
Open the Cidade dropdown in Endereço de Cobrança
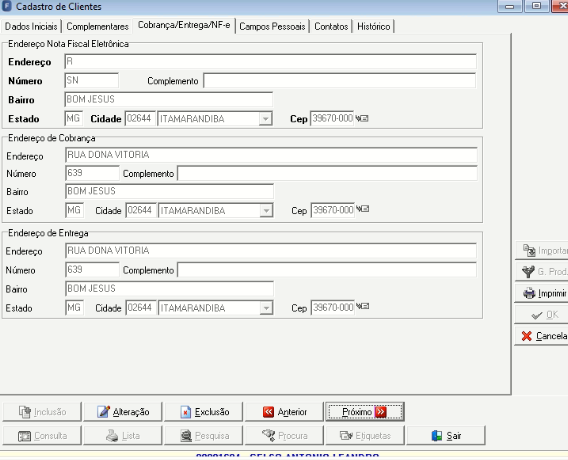point(266,210)
